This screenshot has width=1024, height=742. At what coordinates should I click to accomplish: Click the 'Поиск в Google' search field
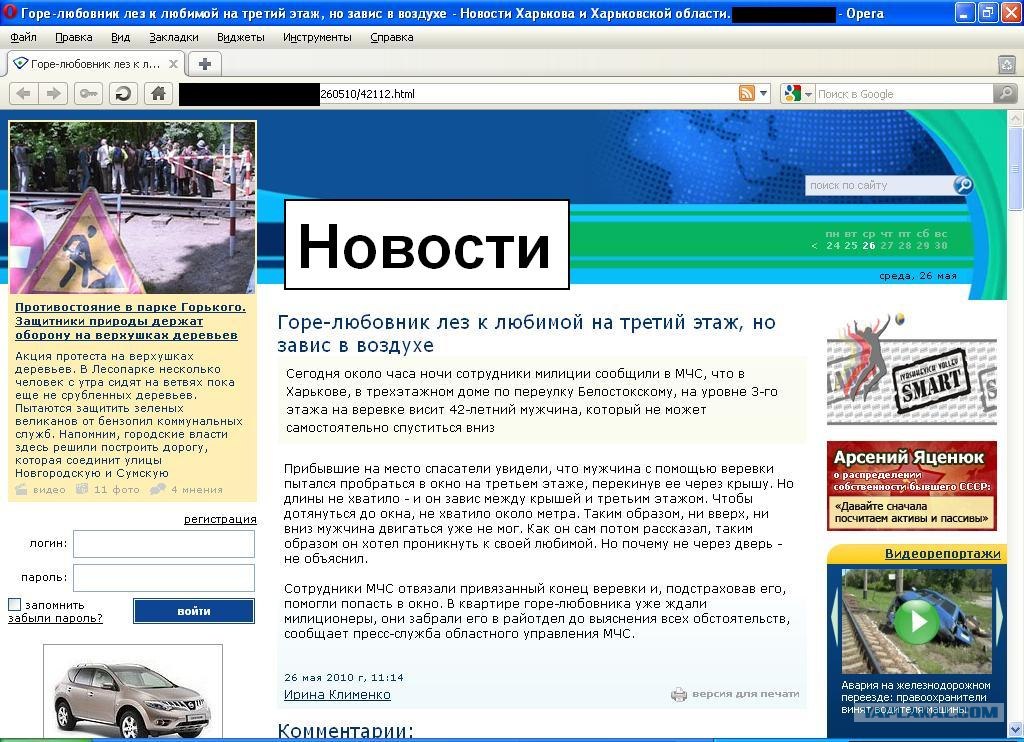click(x=904, y=94)
